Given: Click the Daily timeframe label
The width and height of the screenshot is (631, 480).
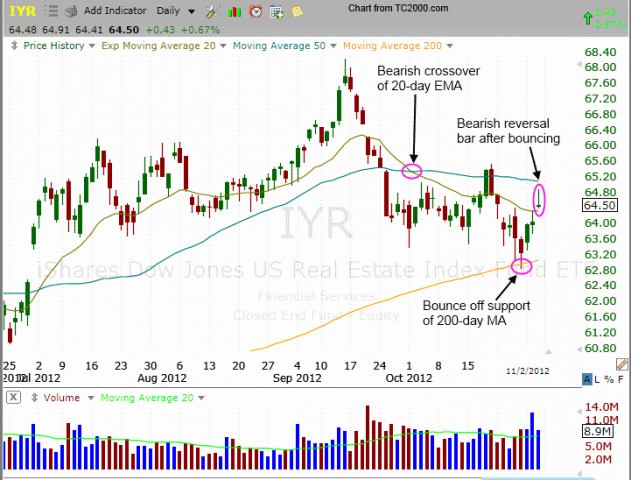Looking at the screenshot, I should [x=168, y=11].
